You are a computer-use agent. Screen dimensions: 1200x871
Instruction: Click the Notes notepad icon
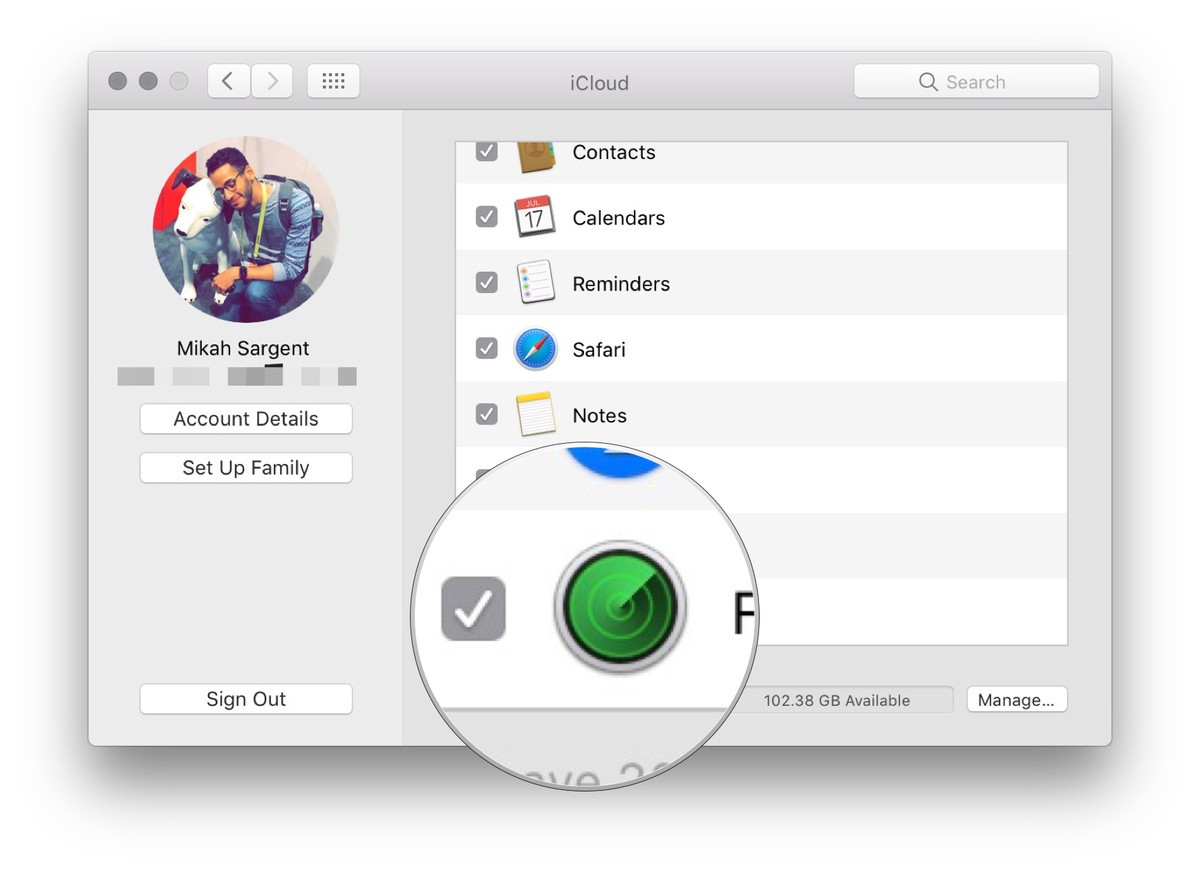tap(535, 414)
